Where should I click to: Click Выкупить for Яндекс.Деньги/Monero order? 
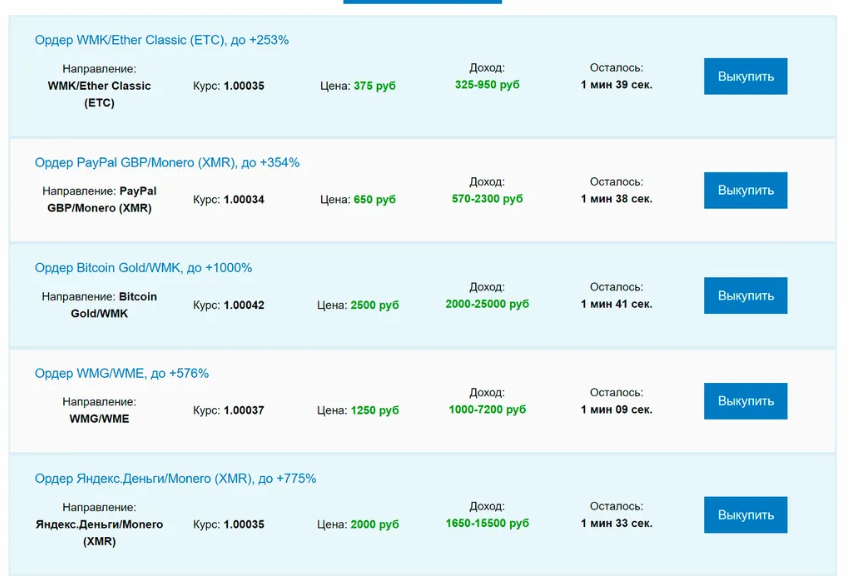pyautogui.click(x=745, y=514)
